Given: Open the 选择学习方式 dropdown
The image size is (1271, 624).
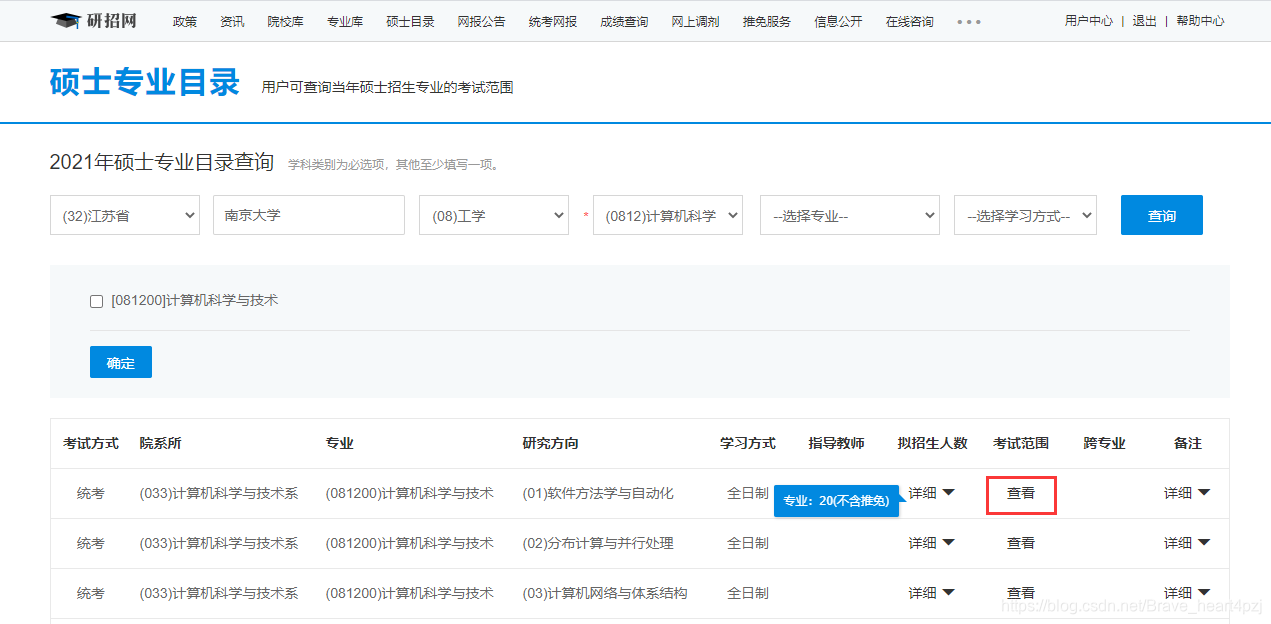Looking at the screenshot, I should (1026, 215).
